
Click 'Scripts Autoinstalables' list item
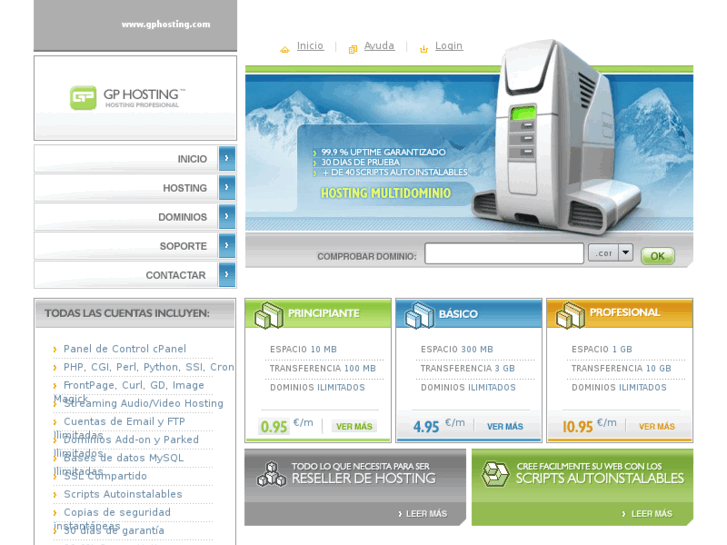point(123,494)
